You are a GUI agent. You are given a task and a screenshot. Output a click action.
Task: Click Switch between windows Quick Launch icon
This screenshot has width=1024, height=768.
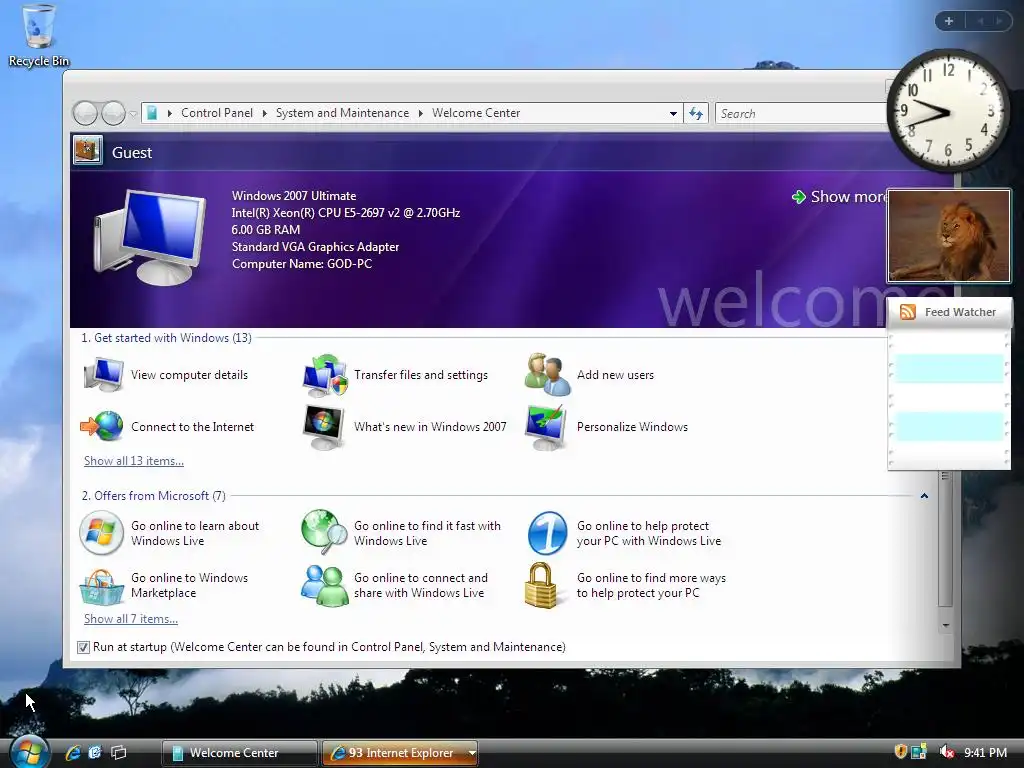tap(119, 752)
